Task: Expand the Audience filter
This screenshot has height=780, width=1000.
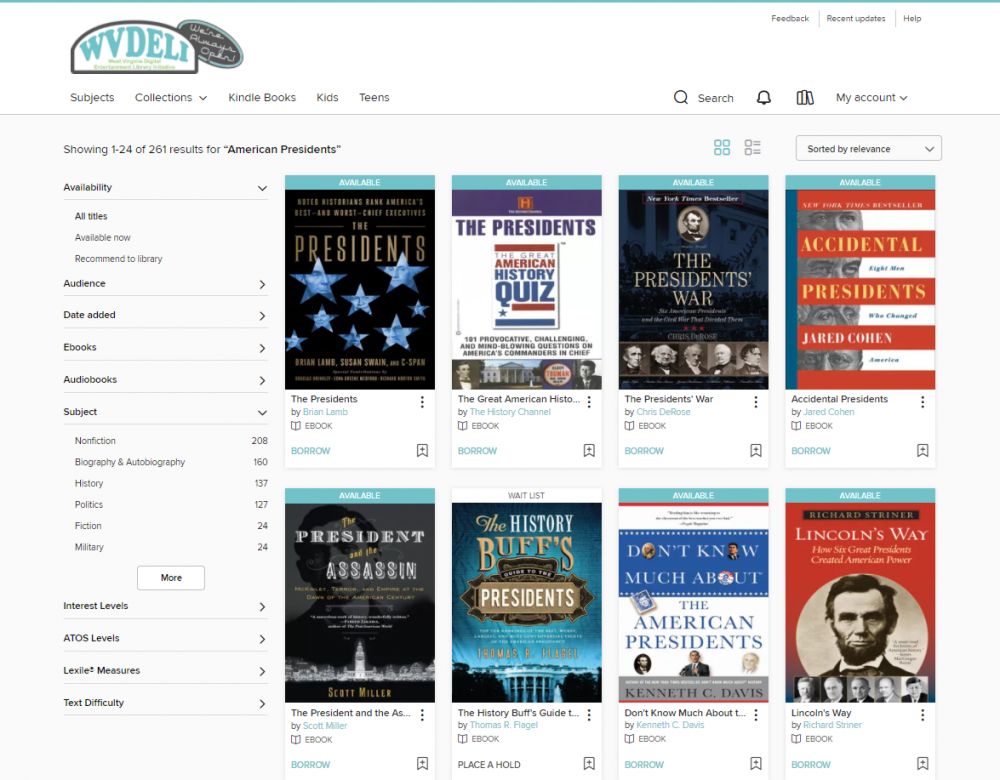Action: [165, 284]
